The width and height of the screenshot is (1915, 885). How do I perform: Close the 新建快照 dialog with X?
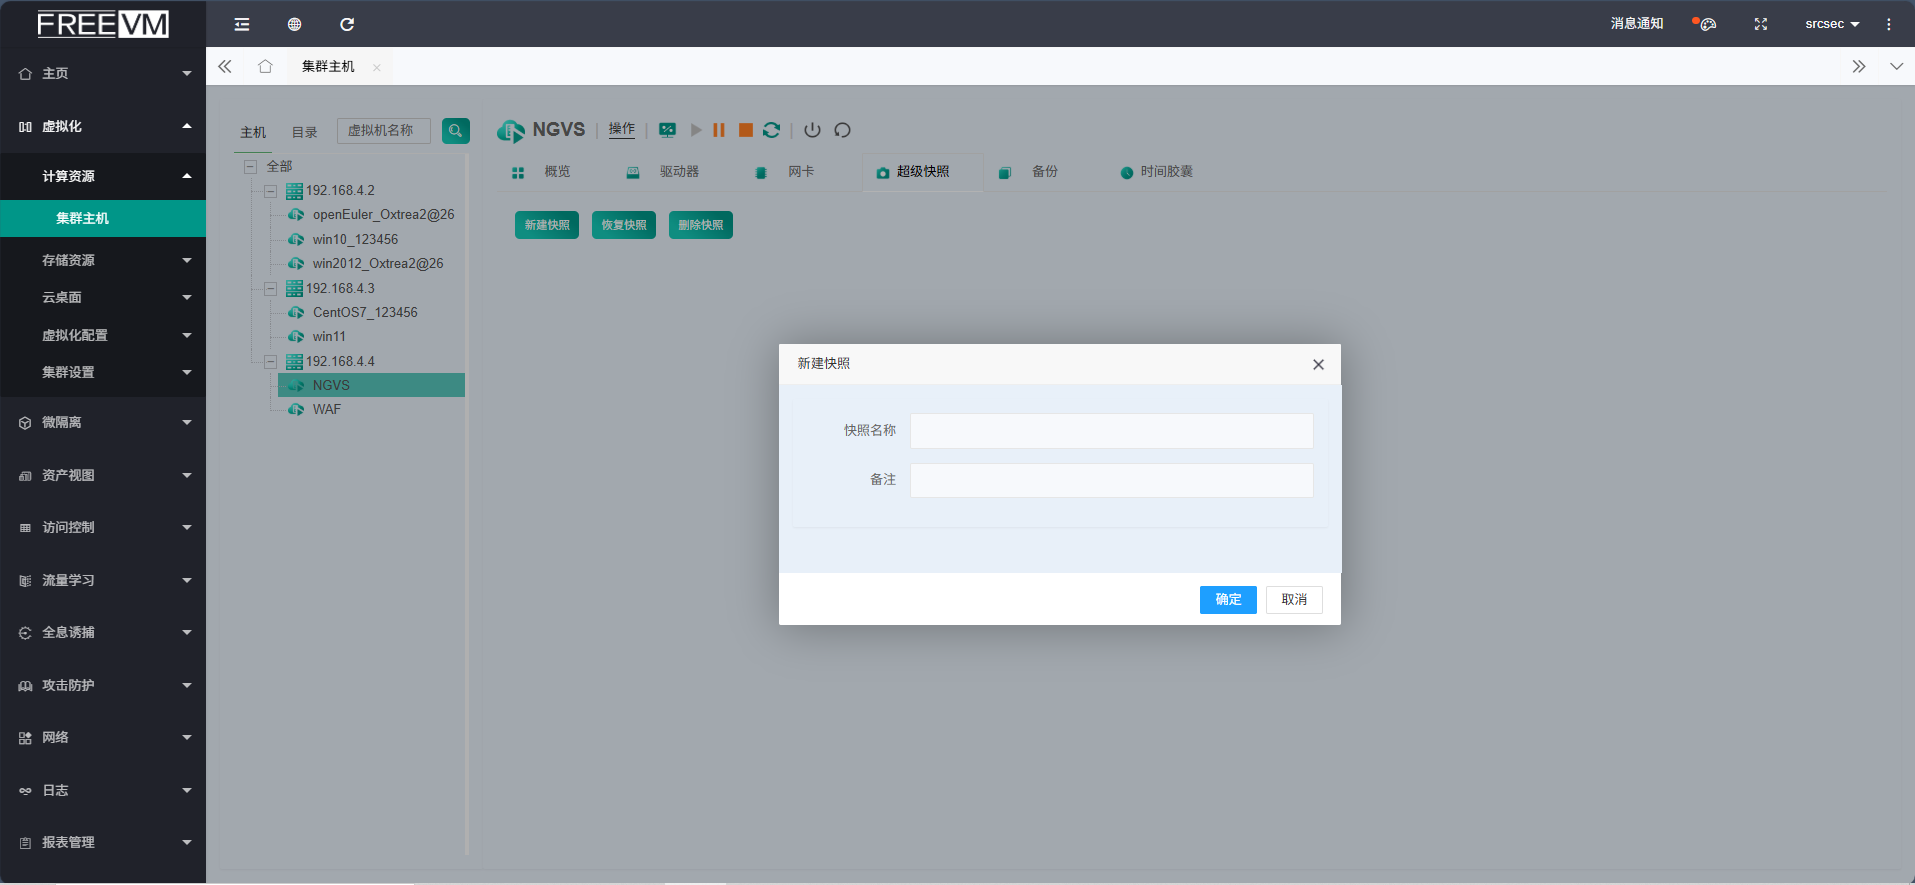1318,365
